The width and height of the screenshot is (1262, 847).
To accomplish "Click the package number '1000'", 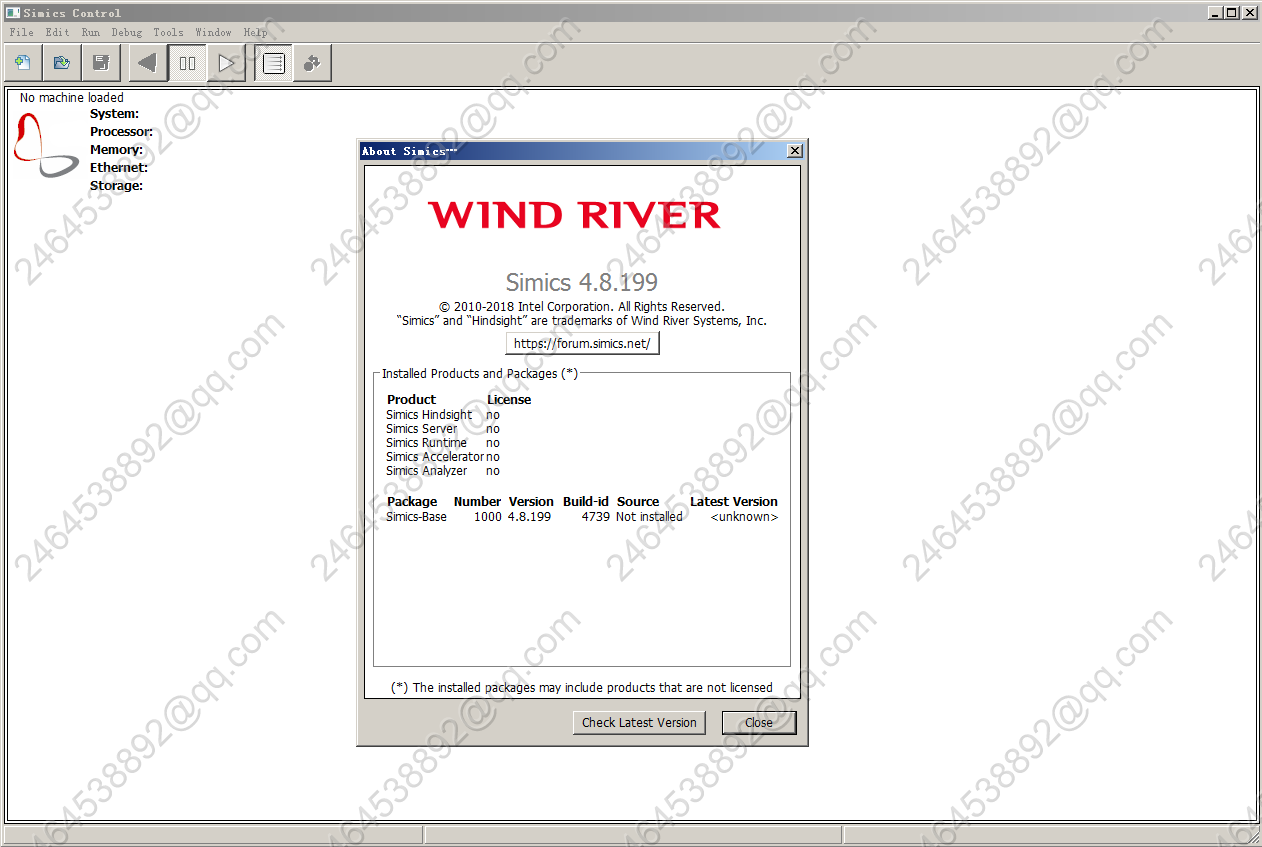I will coord(488,517).
